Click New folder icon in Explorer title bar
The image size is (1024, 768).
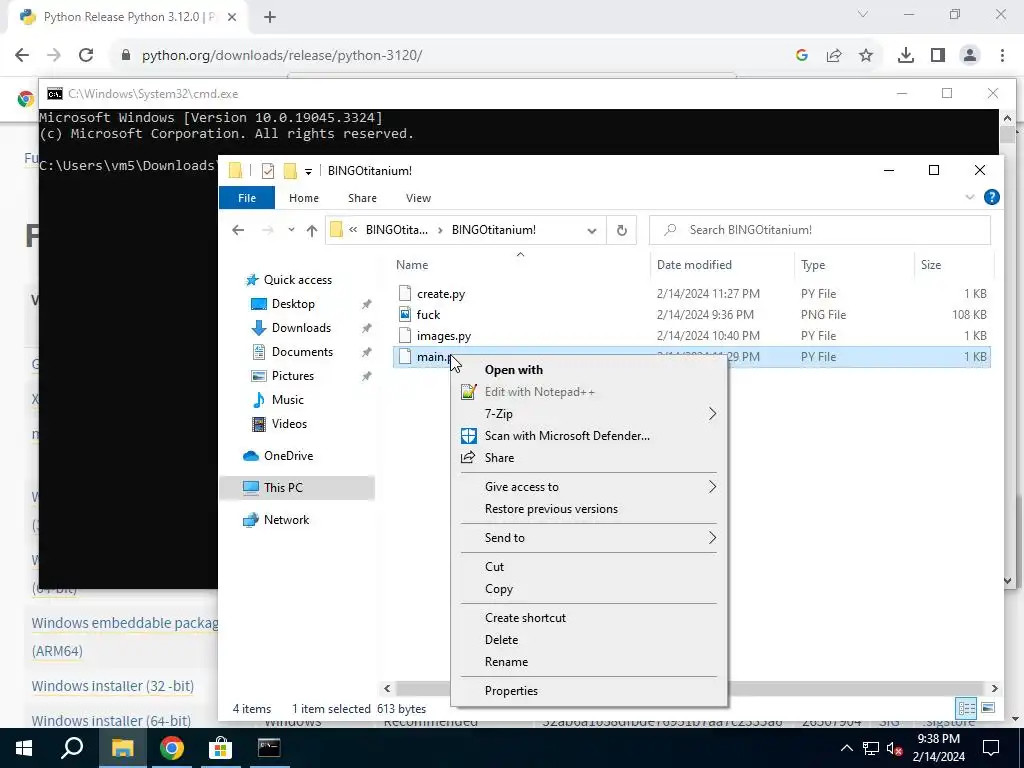pos(290,171)
